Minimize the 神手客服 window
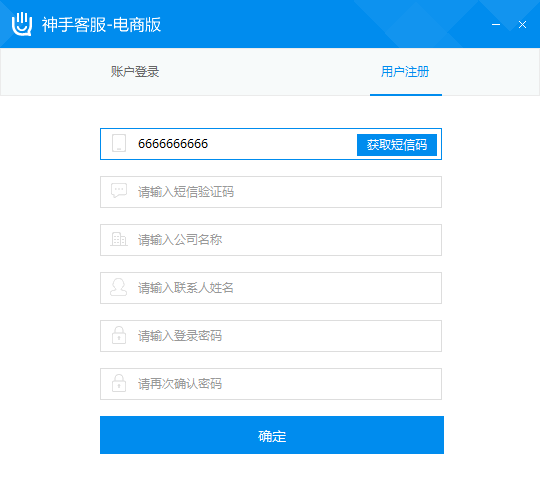Screen dimensions: 540x501 point(496,24)
